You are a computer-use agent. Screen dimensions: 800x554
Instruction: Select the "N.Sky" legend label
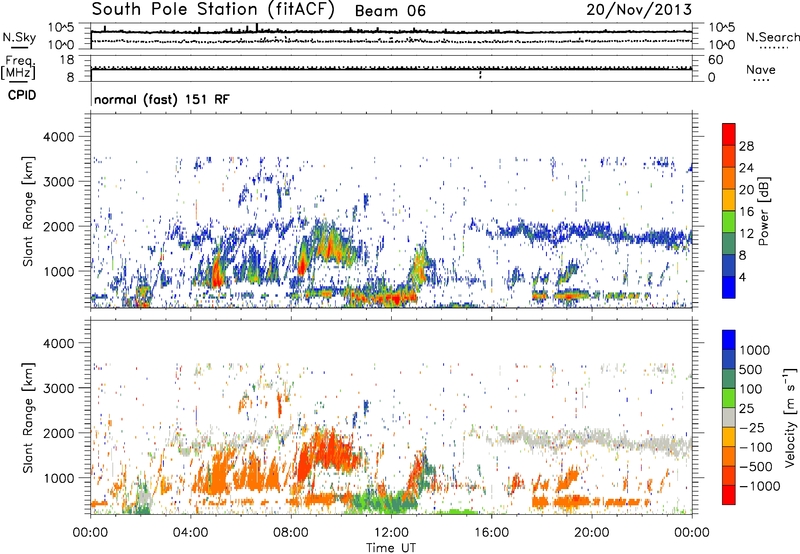[x=19, y=37]
